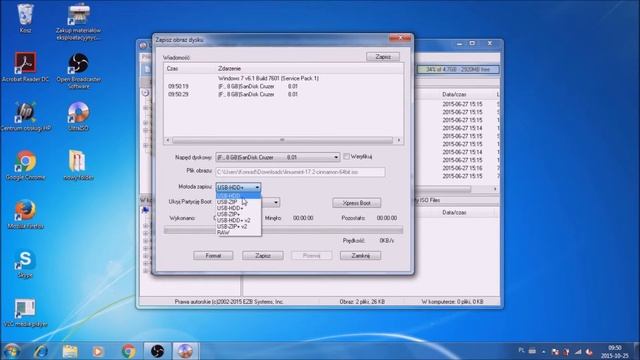This screenshot has width=640, height=360.
Task: Open Centrum obsługi HP desktop icon
Action: [25, 116]
